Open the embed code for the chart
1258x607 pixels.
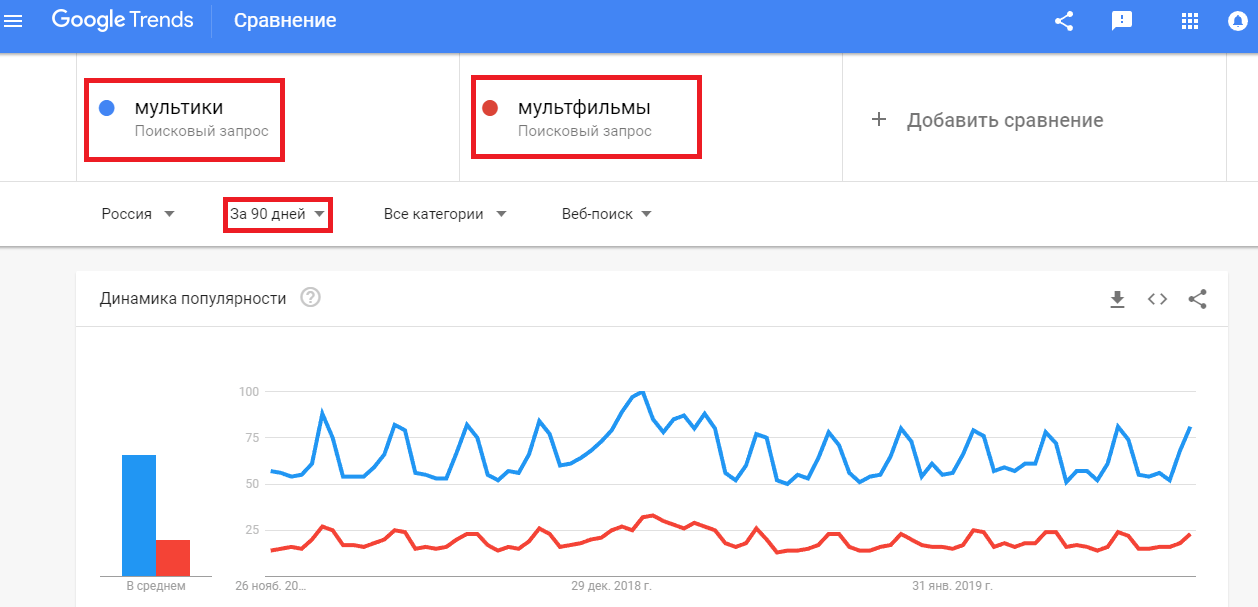[1157, 297]
